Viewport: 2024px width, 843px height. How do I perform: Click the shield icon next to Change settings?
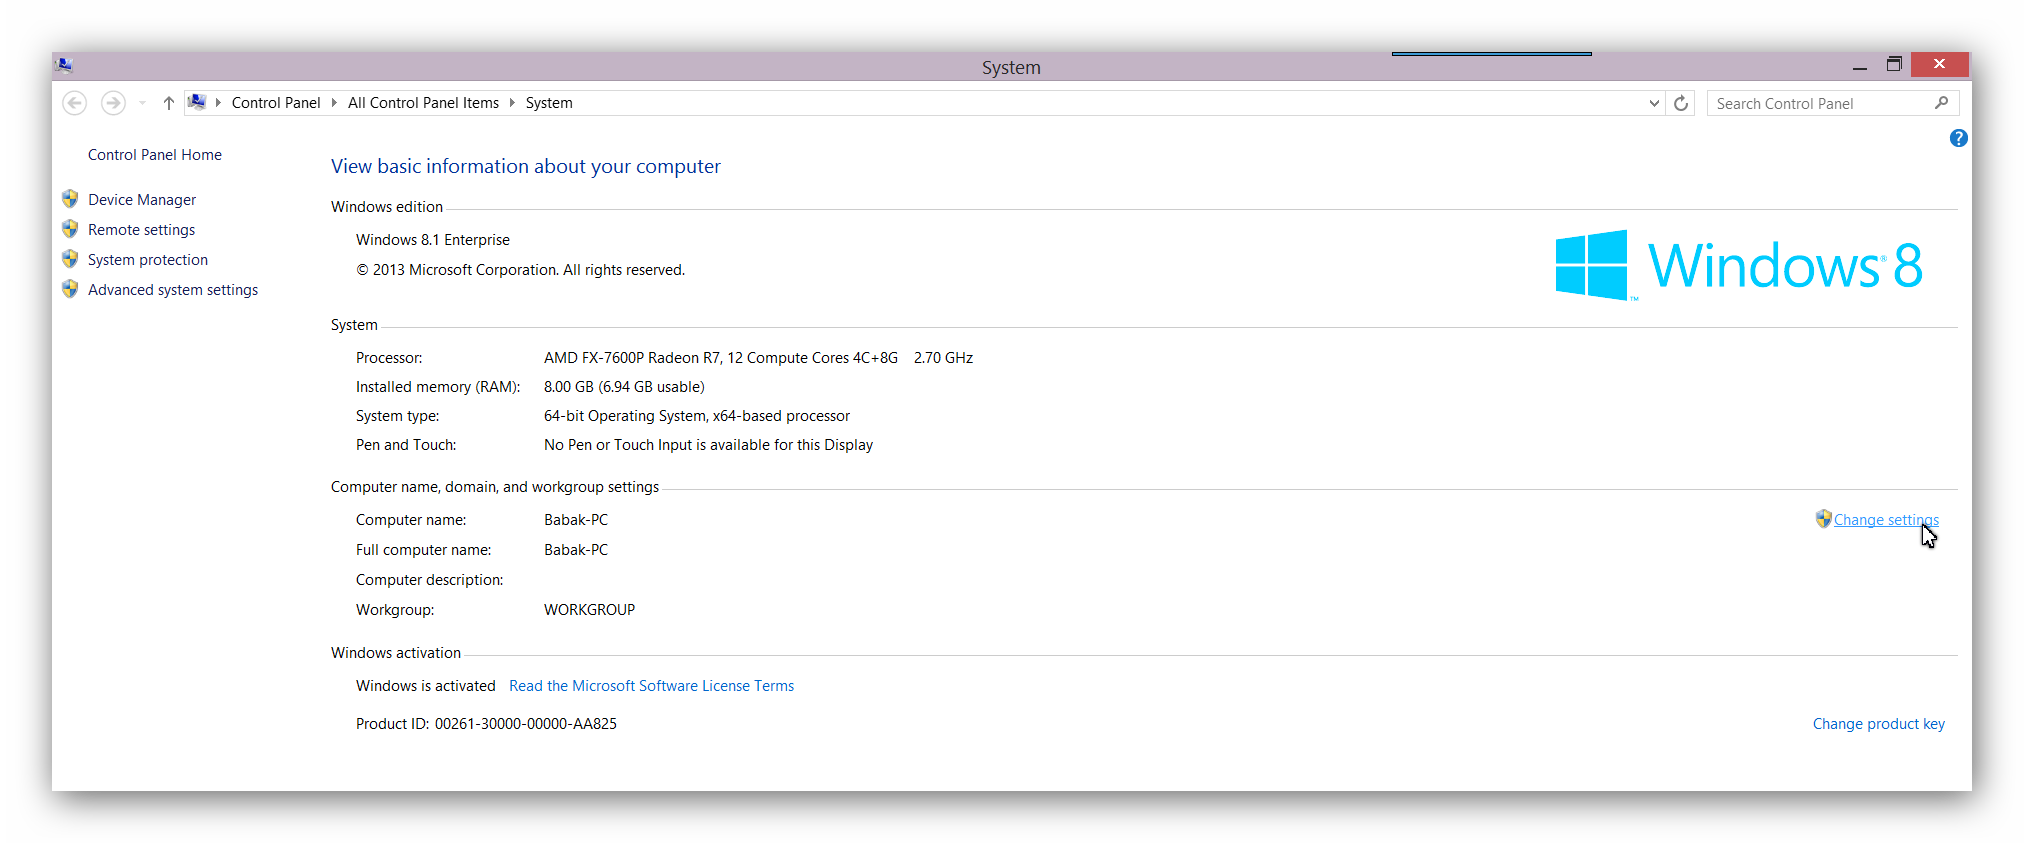pyautogui.click(x=1823, y=519)
